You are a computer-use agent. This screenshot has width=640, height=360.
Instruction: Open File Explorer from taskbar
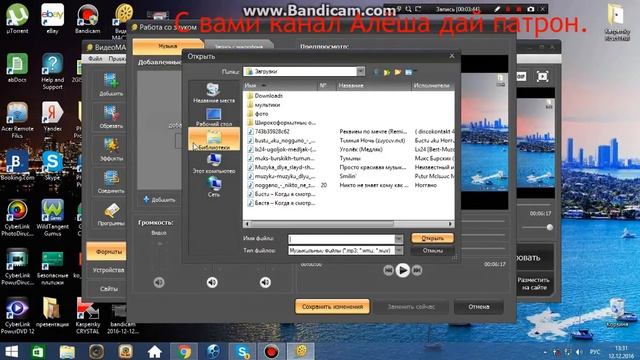pyautogui.click(x=67, y=351)
